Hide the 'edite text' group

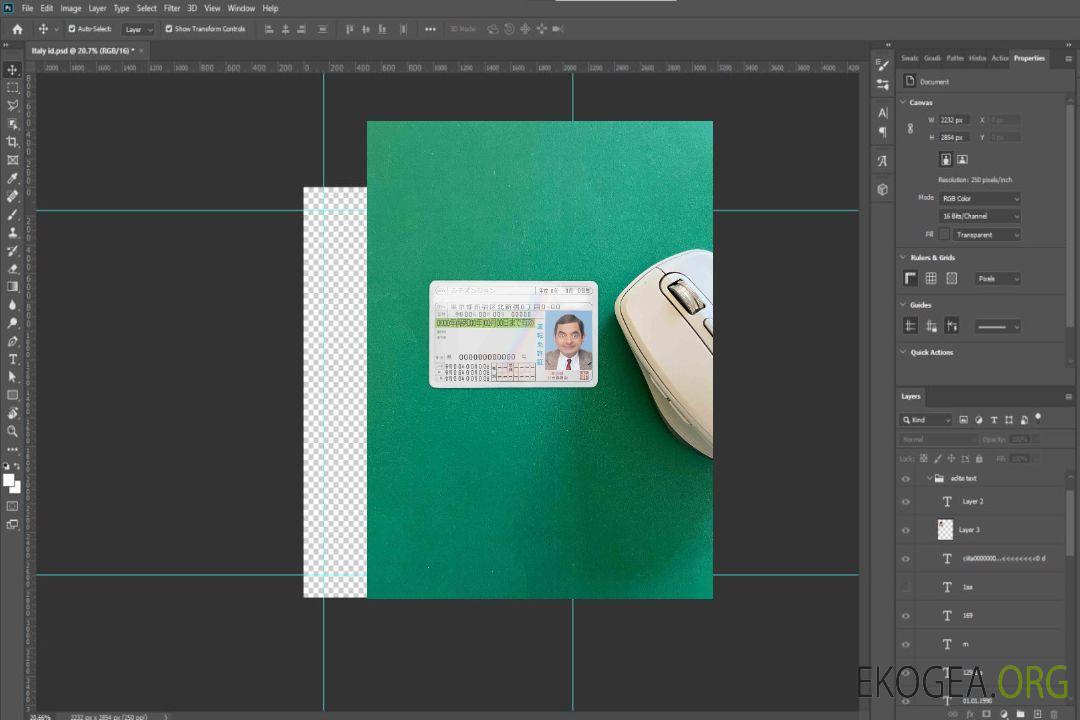(906, 479)
